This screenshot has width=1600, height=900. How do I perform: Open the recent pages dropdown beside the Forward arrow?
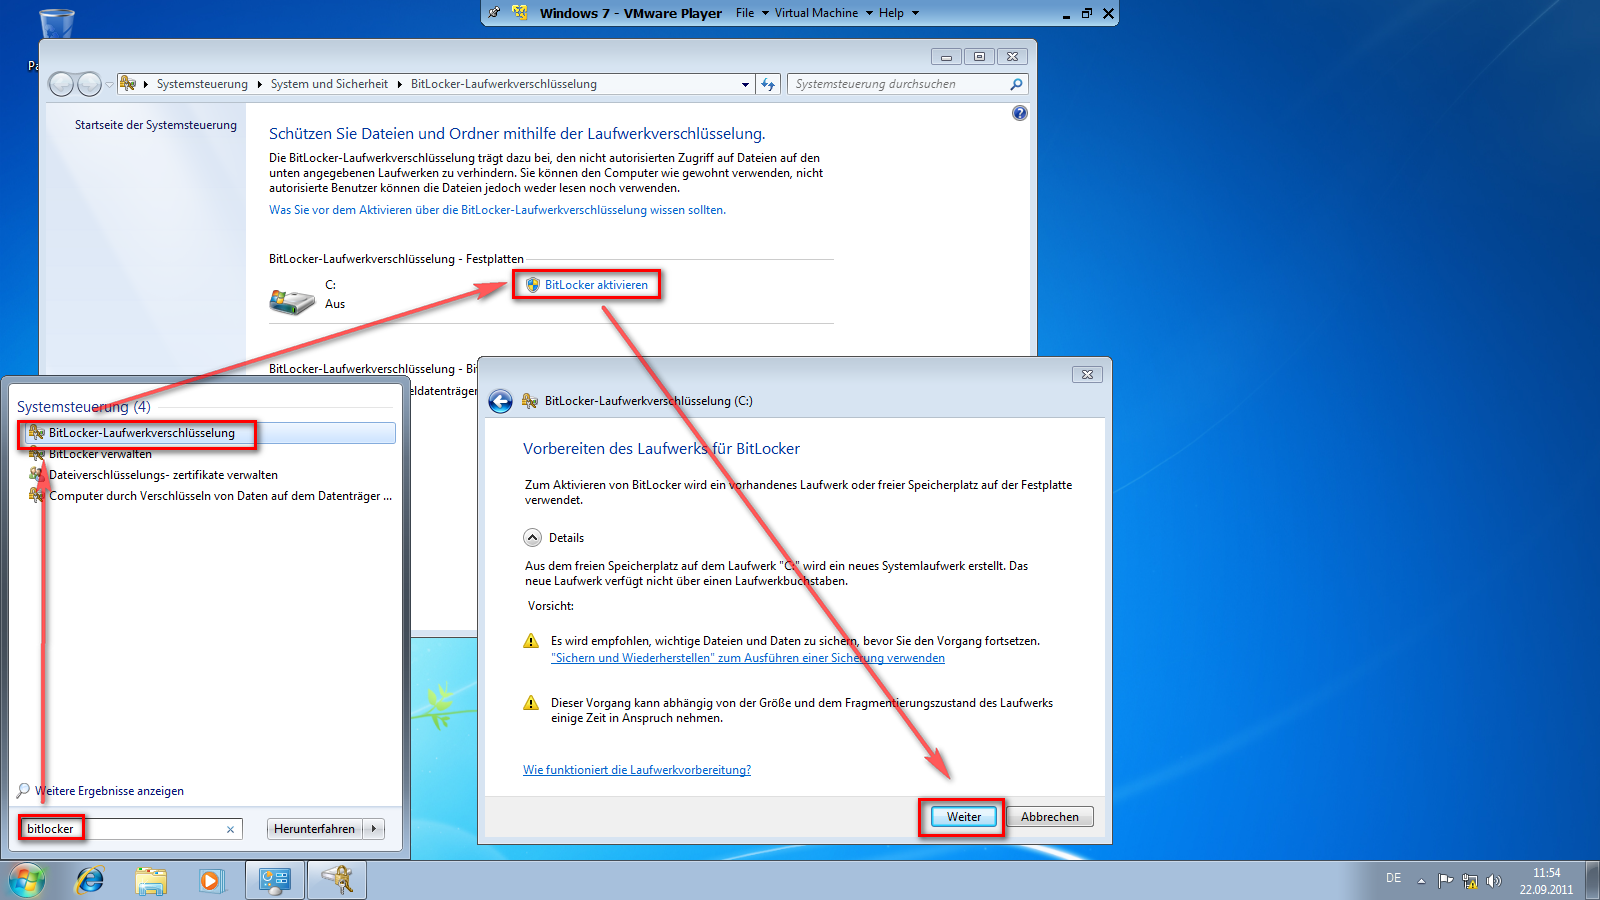pyautogui.click(x=109, y=84)
